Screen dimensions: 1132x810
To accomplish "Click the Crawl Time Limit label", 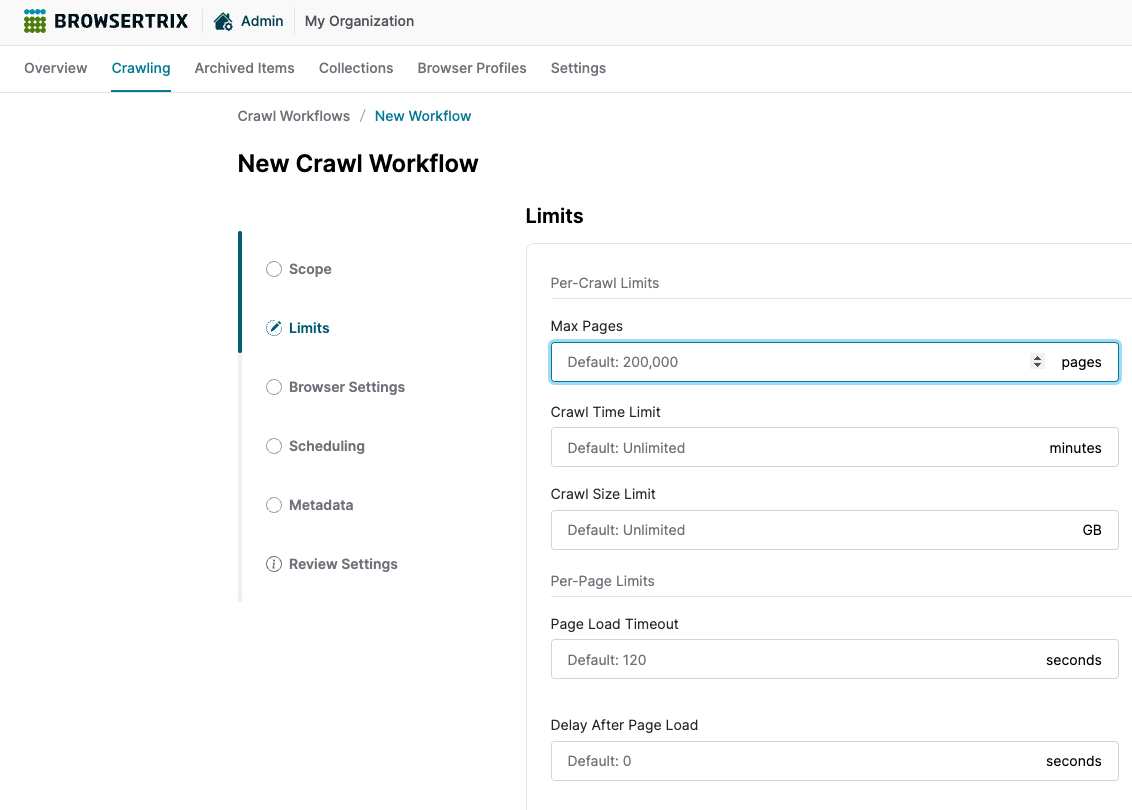I will (606, 412).
